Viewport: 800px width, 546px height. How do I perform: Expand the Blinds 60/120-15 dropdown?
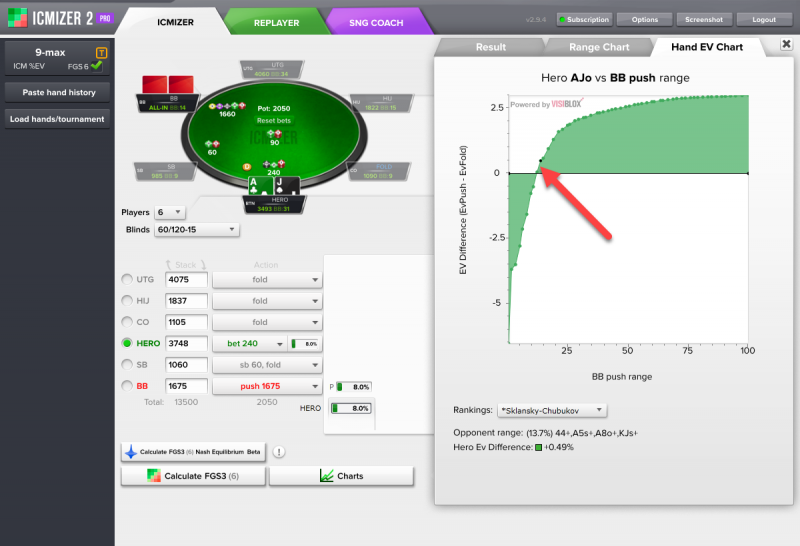pyautogui.click(x=196, y=229)
